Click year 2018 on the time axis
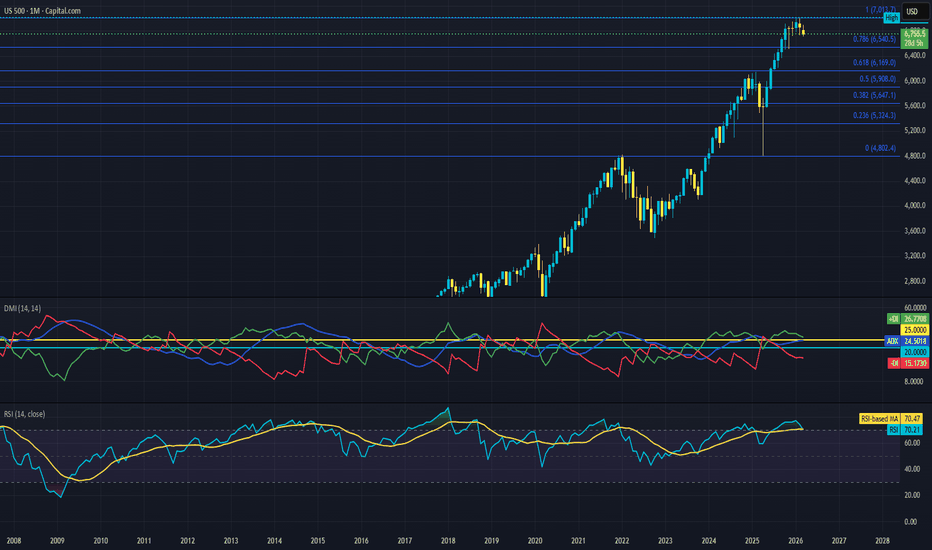Image resolution: width=932 pixels, height=550 pixels. [448, 541]
